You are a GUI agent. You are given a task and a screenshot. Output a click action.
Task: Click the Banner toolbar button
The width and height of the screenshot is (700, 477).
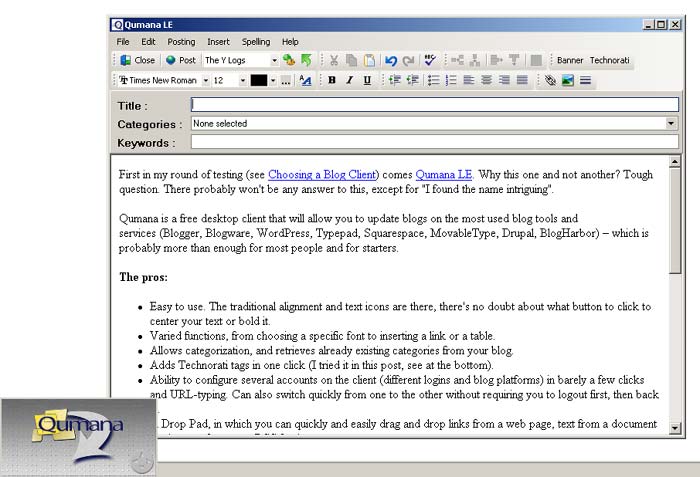pos(570,60)
